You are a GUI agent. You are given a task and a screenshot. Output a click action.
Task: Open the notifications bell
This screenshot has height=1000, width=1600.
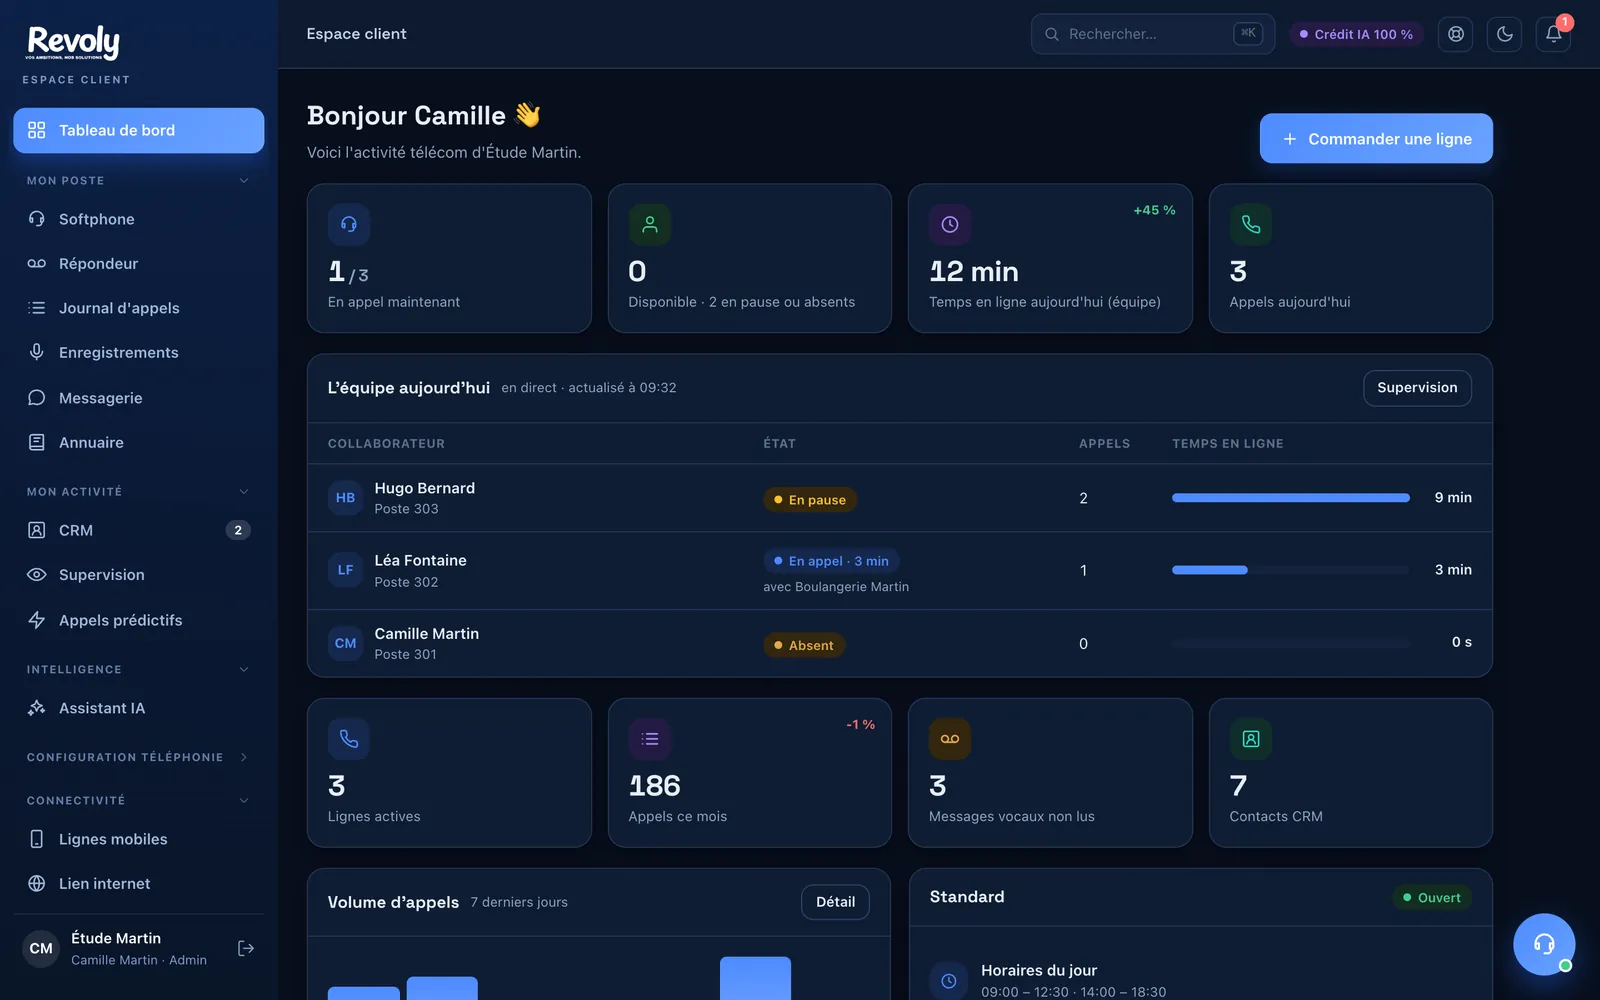pyautogui.click(x=1553, y=34)
